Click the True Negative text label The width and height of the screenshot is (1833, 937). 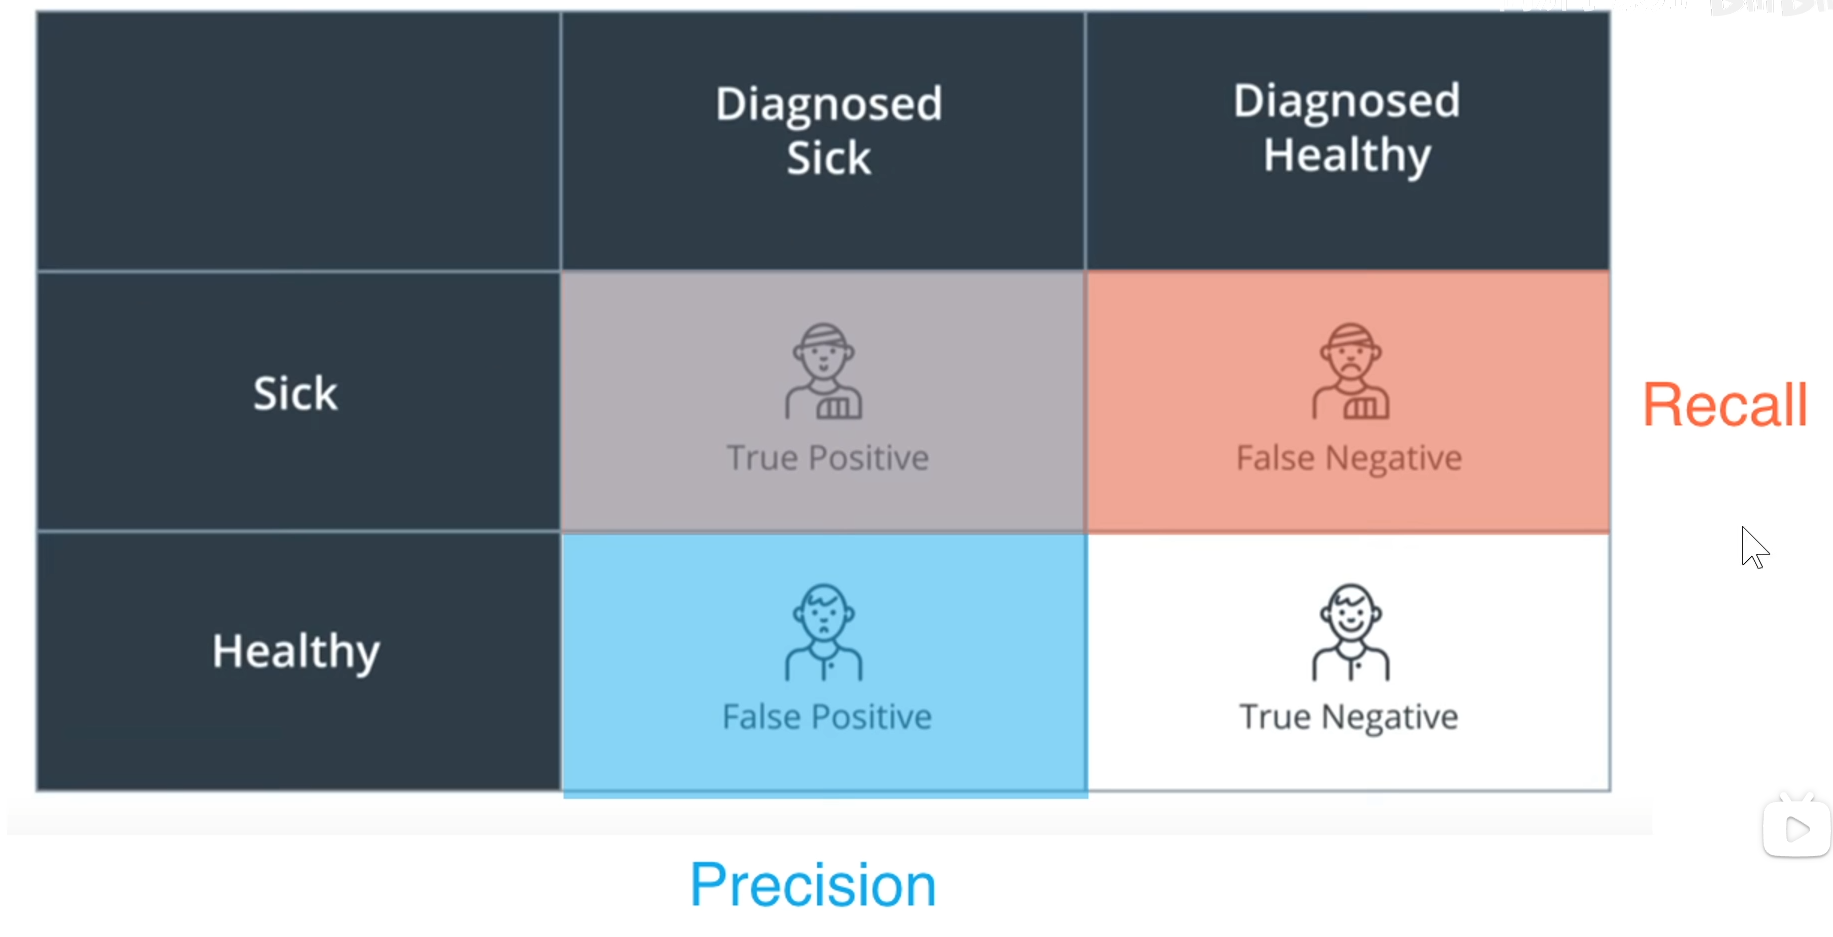(1349, 717)
